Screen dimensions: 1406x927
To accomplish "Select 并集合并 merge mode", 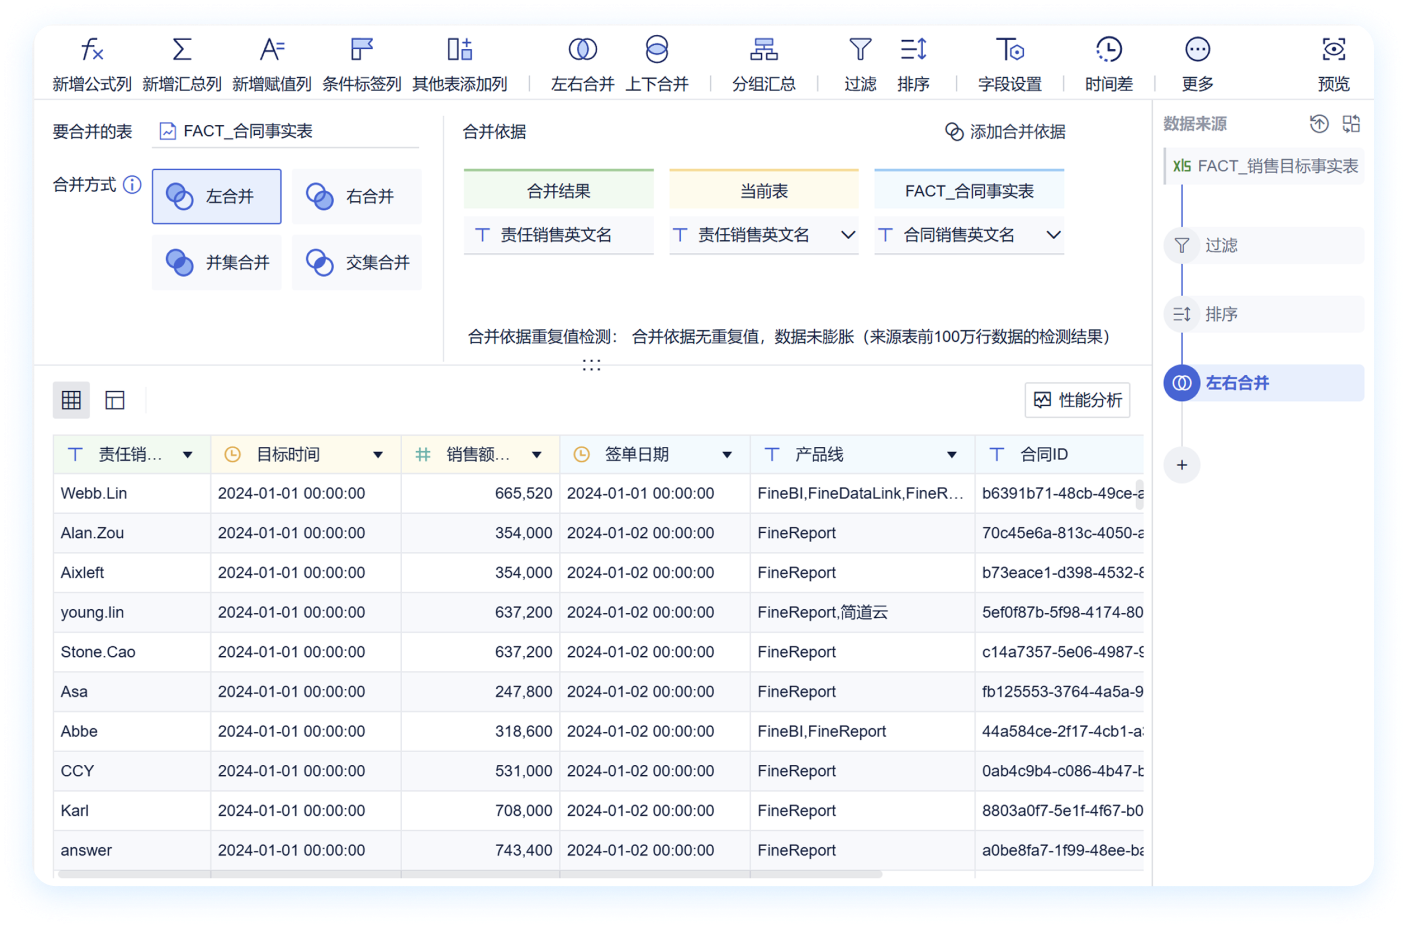I will point(217,262).
